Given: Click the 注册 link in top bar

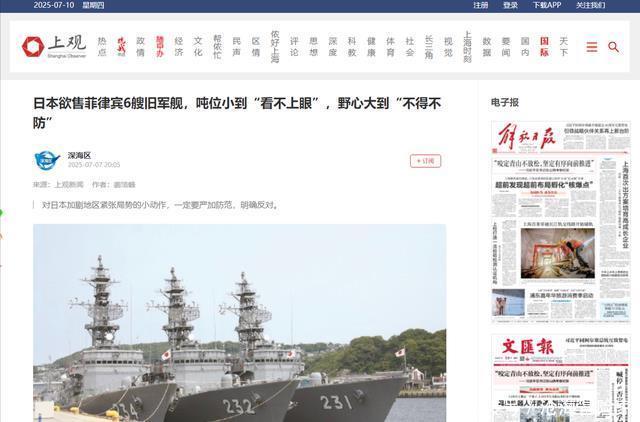Looking at the screenshot, I should click(480, 5).
